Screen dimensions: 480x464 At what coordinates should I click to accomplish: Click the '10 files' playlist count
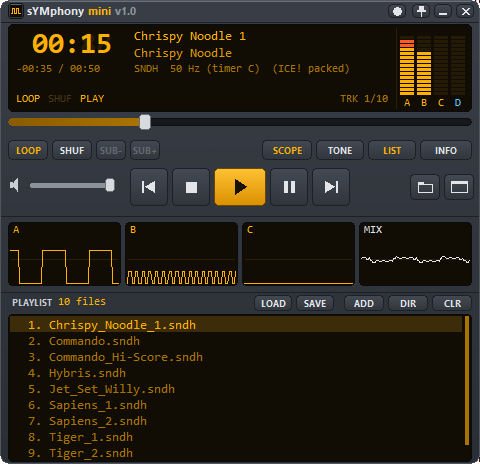point(82,302)
